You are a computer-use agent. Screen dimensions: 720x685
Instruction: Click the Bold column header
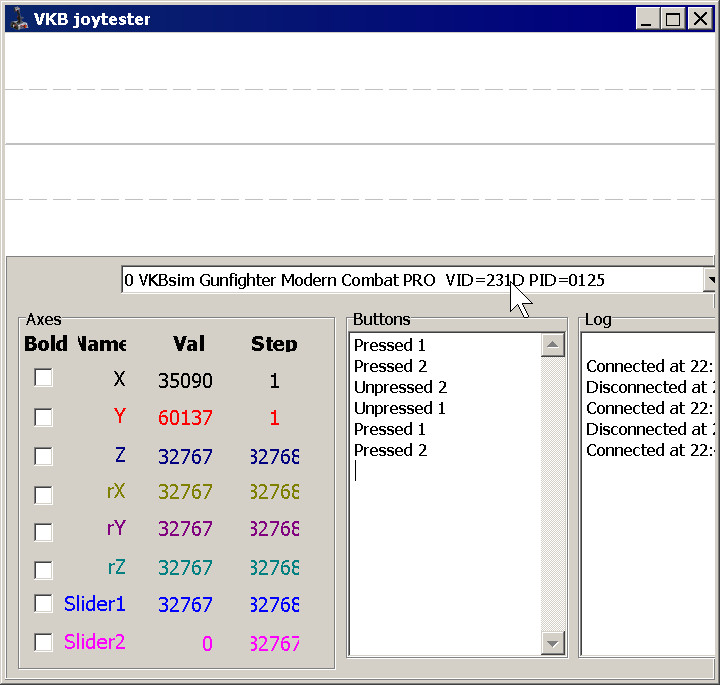coord(46,343)
